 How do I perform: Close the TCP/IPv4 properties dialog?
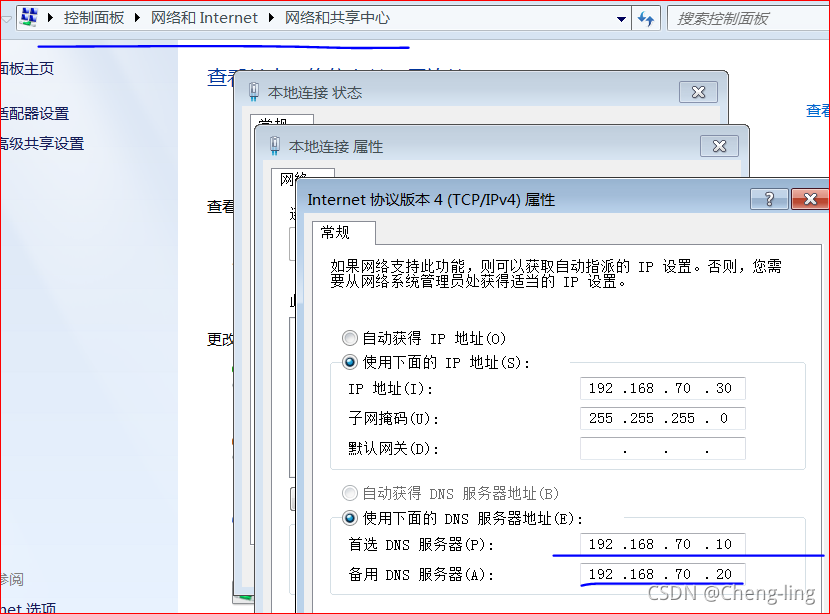pos(810,199)
